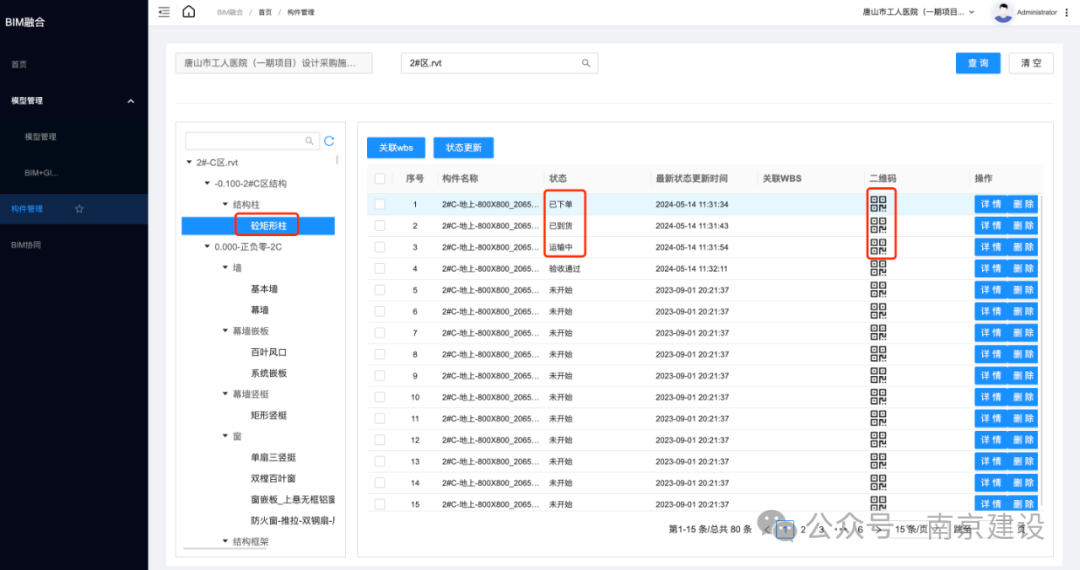Image resolution: width=1080 pixels, height=570 pixels.
Task: Click the search magnifier in 2#区.rvt field
Action: (x=585, y=63)
